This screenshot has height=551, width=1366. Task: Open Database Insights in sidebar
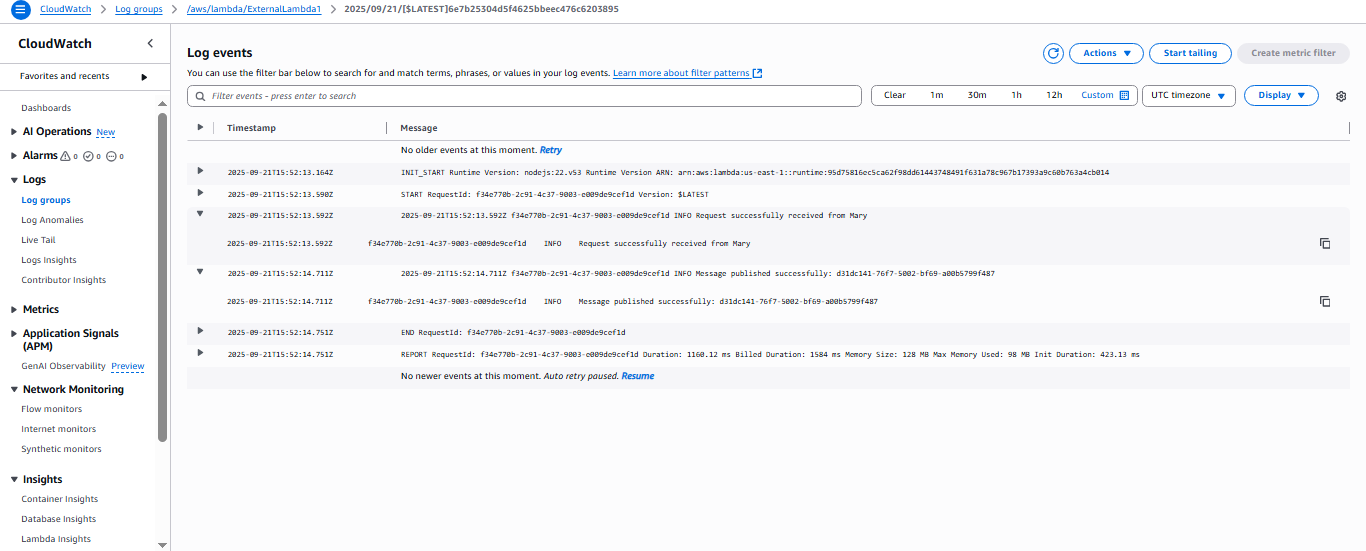click(59, 519)
